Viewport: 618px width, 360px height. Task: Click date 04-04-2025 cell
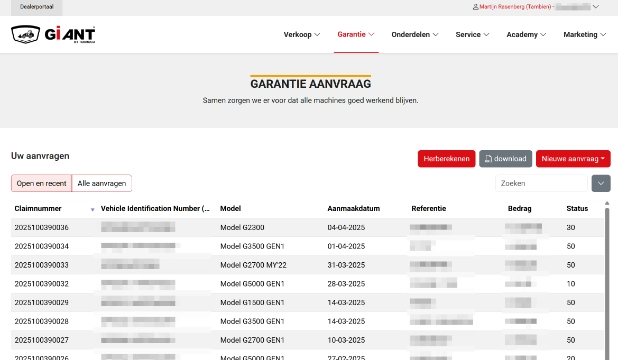(x=346, y=228)
